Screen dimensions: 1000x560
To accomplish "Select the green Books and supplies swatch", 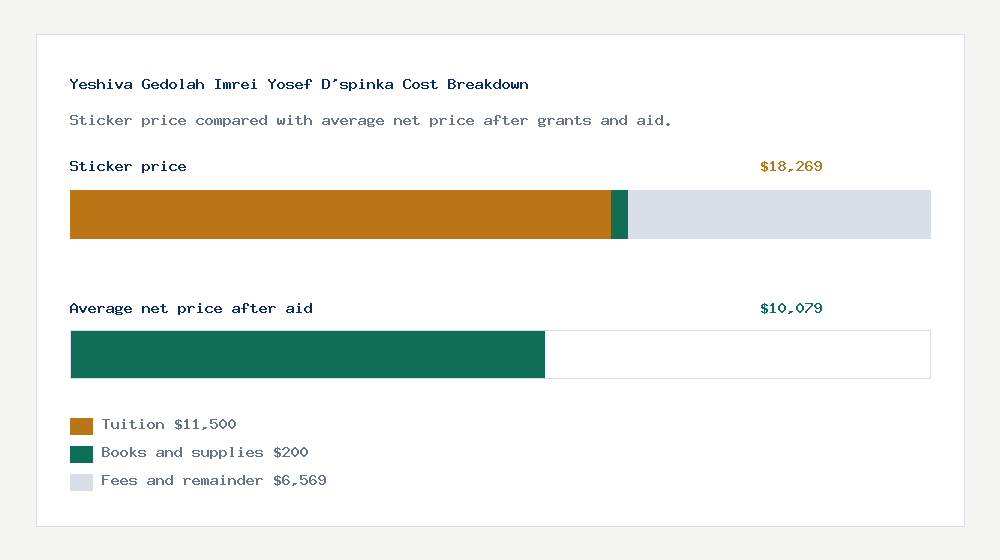I will click(81, 454).
